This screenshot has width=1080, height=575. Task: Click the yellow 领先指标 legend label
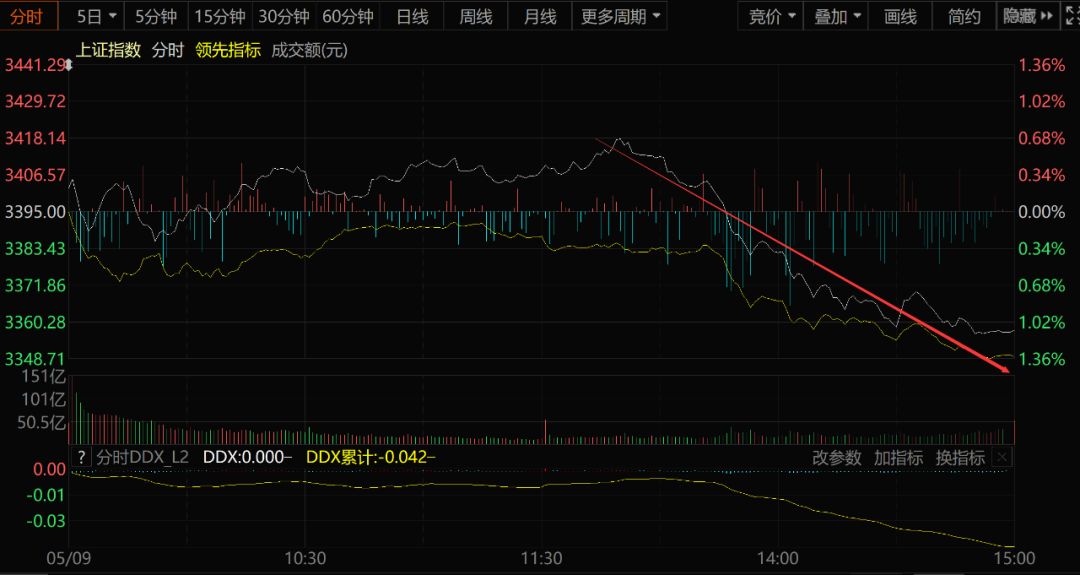228,50
